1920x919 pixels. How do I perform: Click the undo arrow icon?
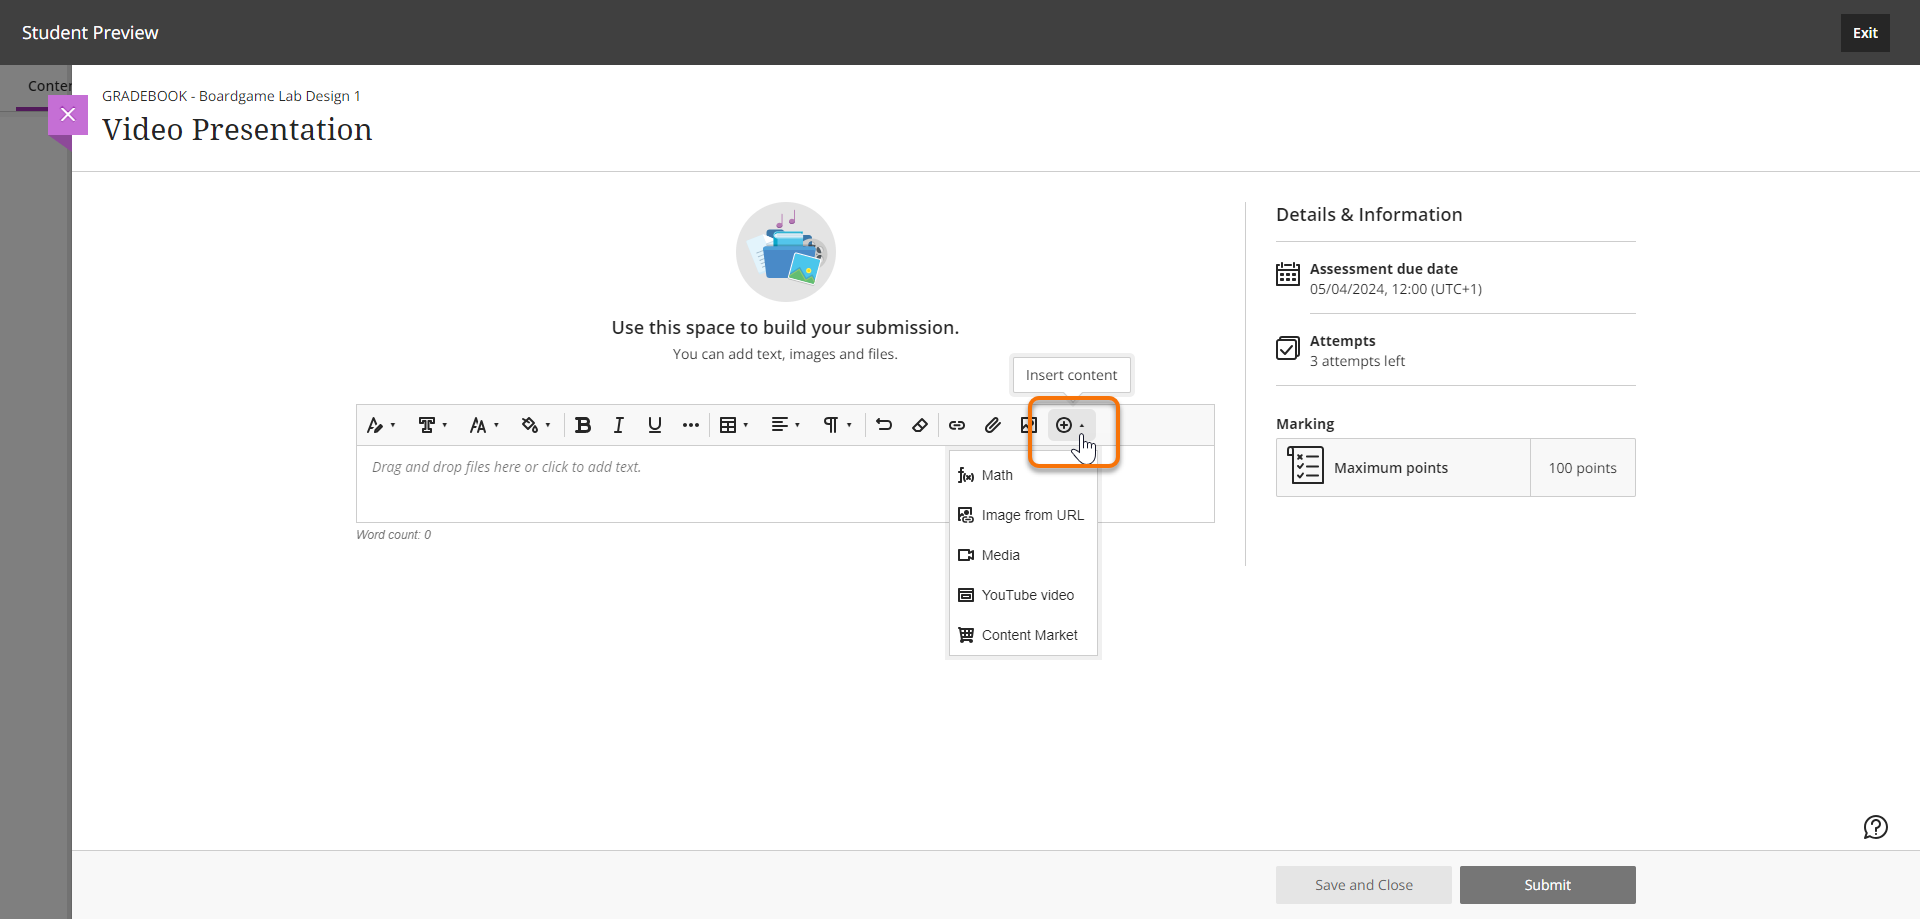click(x=884, y=425)
